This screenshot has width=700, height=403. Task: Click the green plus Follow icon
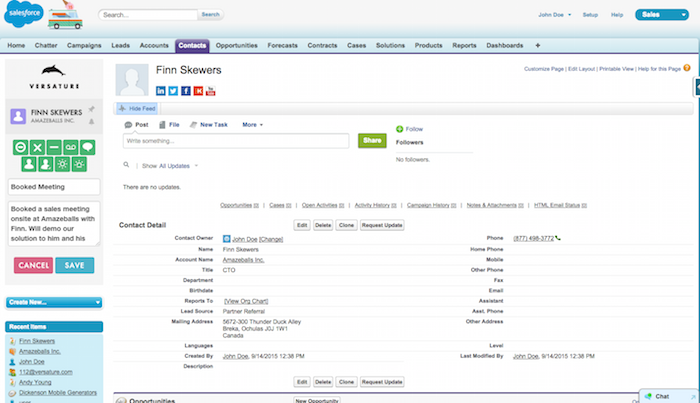click(x=400, y=129)
